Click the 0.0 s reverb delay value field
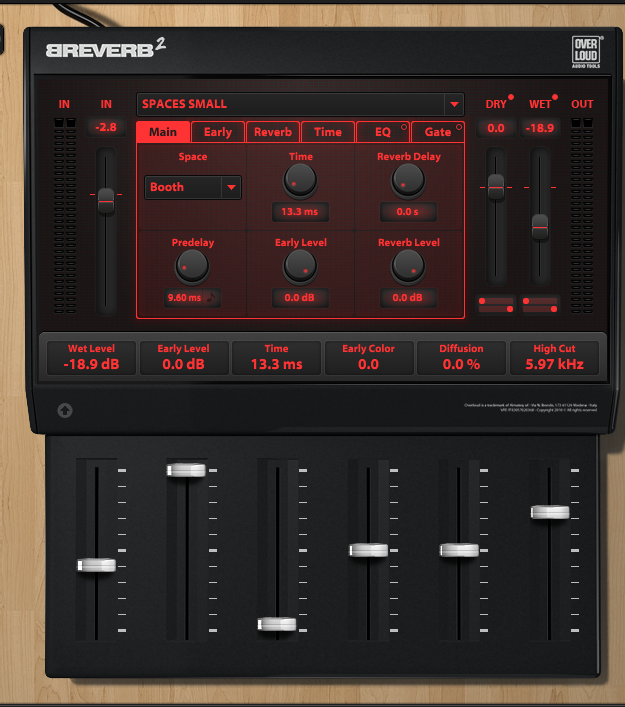The image size is (625, 707). tap(408, 211)
